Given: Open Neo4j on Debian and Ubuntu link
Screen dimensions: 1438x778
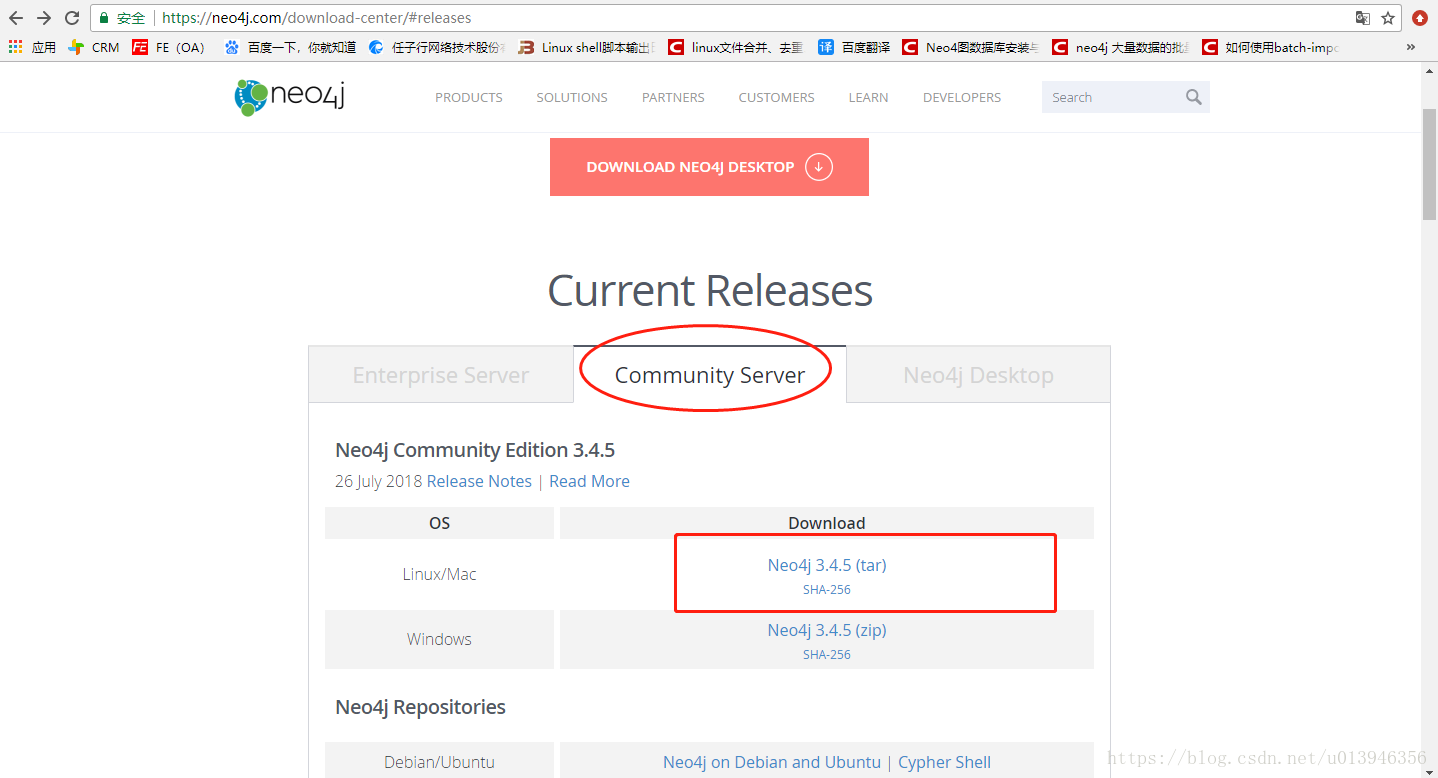Looking at the screenshot, I should [x=772, y=762].
